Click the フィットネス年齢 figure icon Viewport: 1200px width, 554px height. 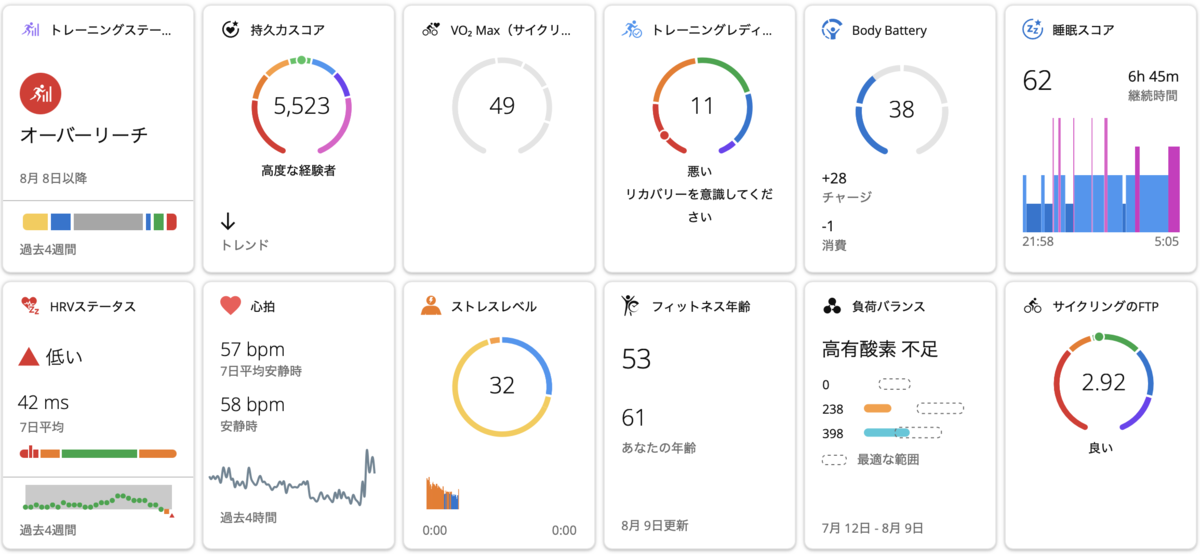(x=630, y=306)
